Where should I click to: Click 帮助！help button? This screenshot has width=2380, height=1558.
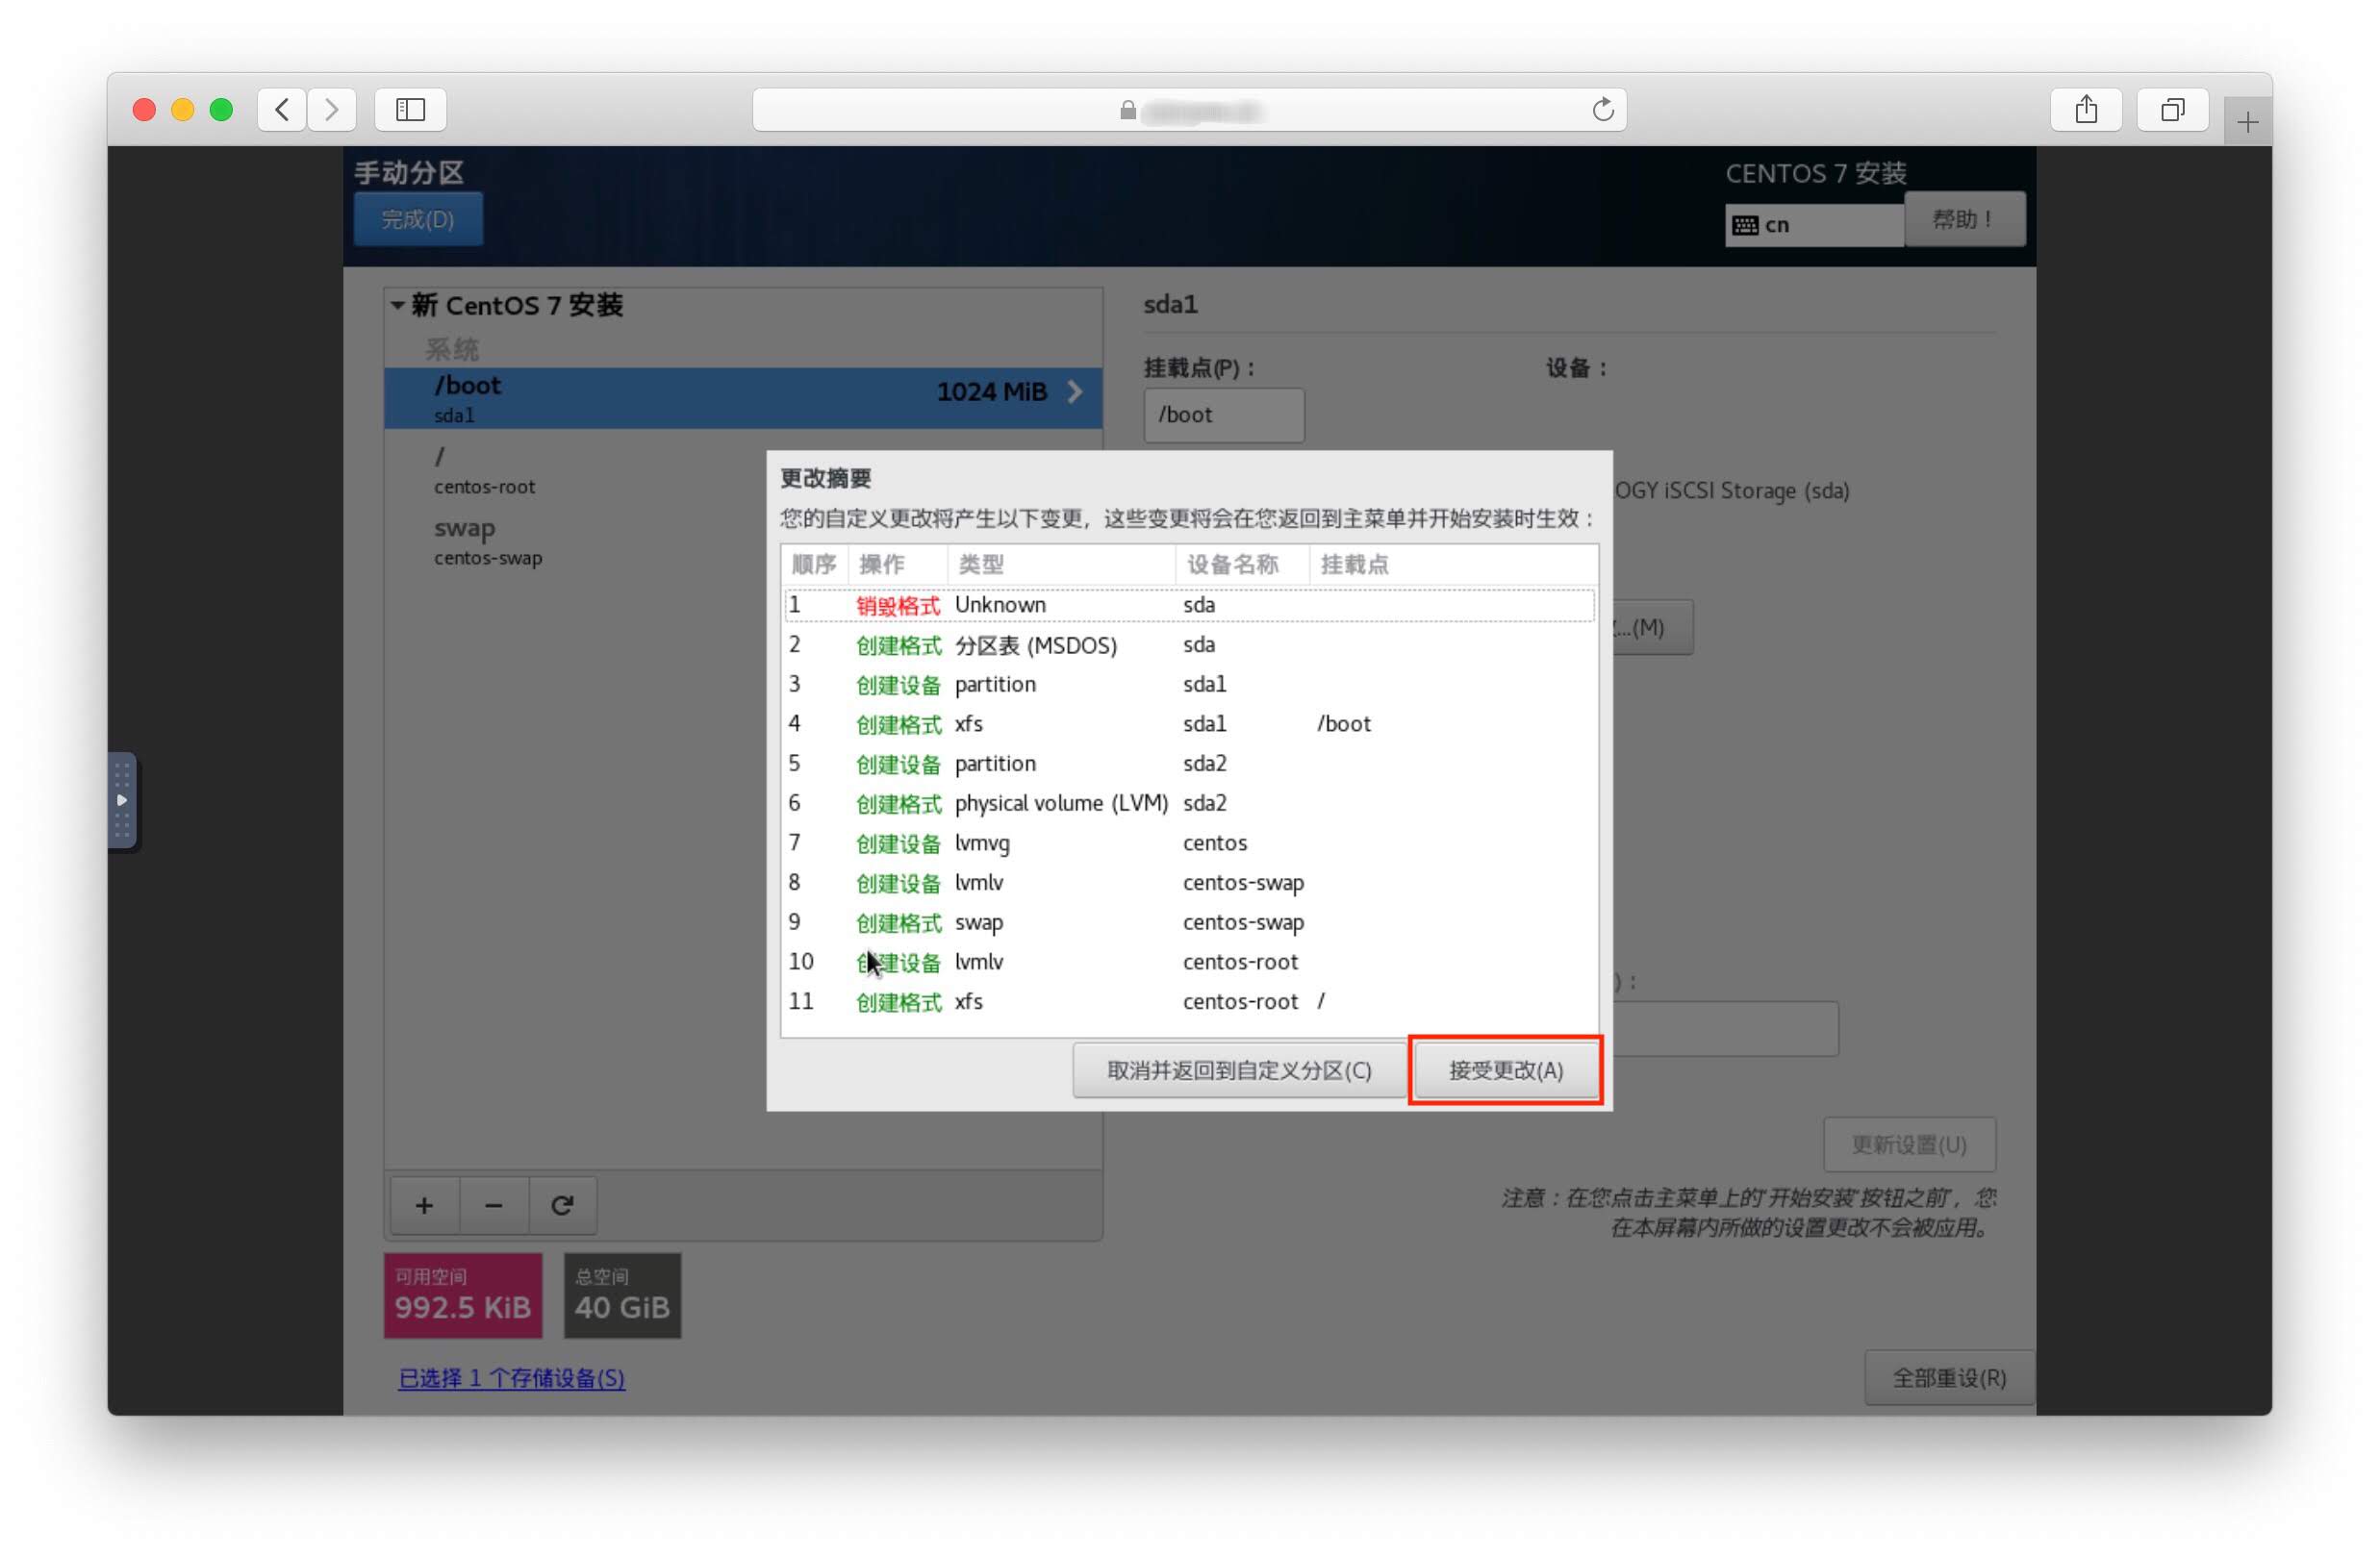(x=1964, y=219)
